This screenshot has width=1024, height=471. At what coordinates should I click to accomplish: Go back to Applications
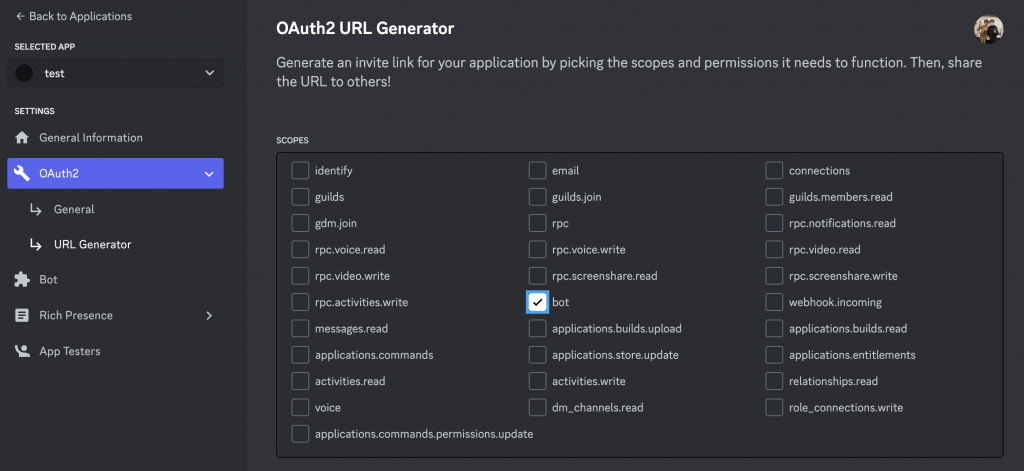(74, 16)
